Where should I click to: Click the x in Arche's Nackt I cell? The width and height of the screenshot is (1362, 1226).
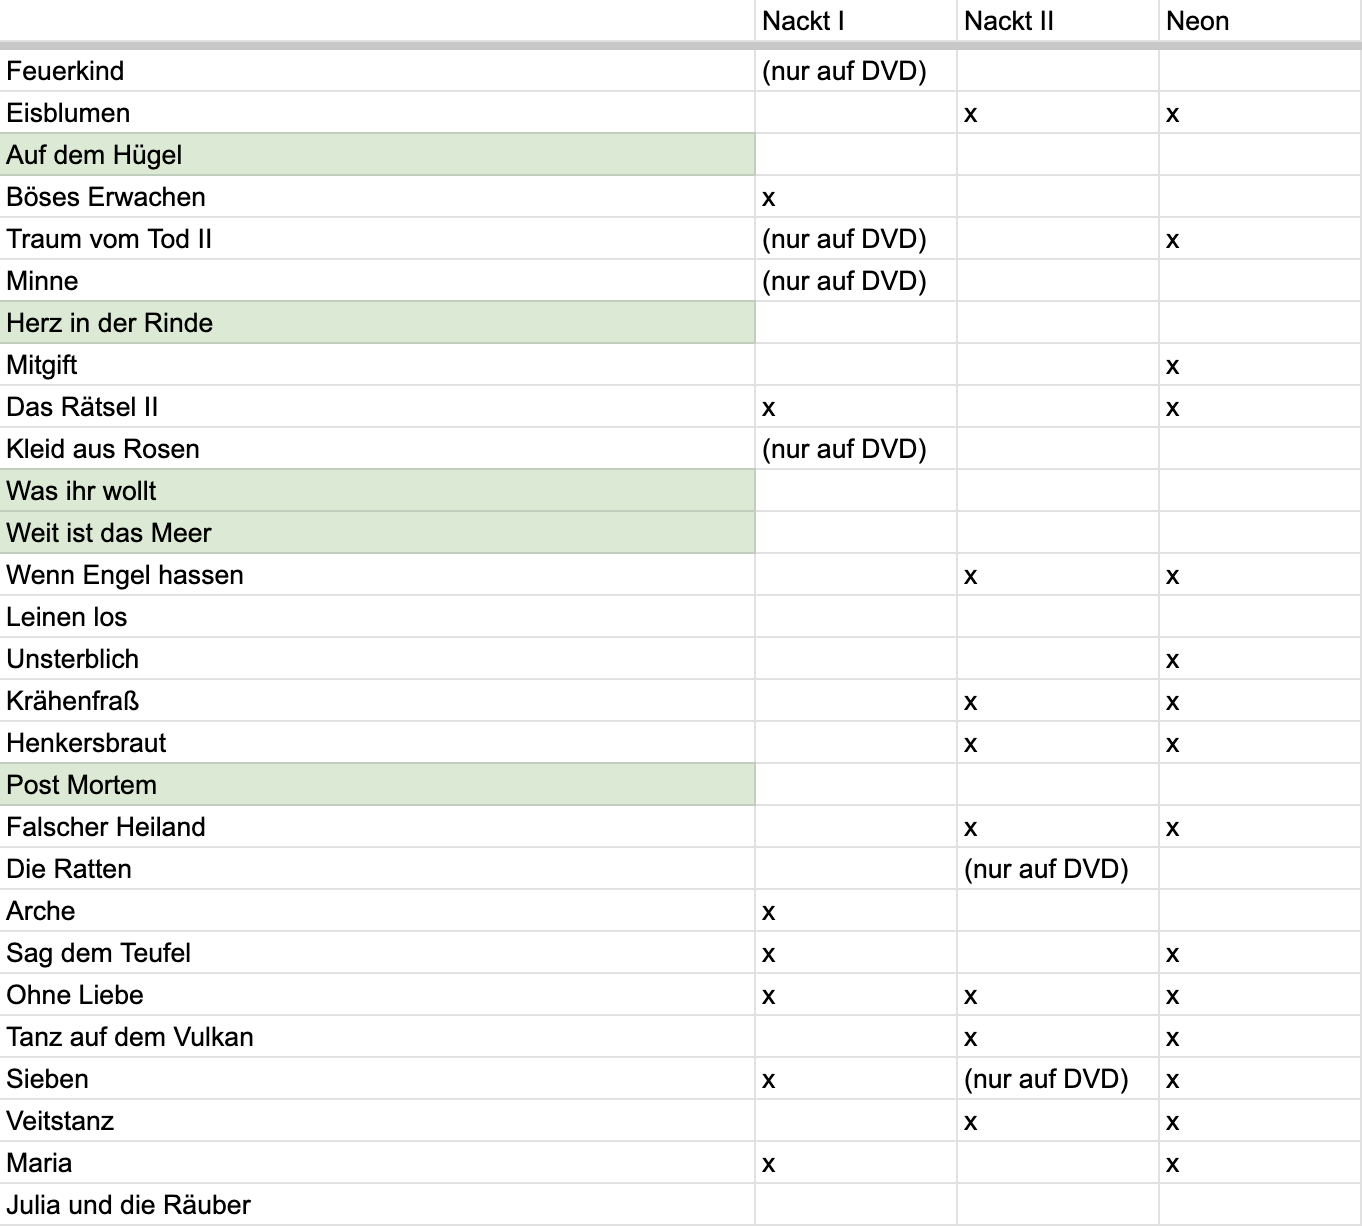(768, 912)
